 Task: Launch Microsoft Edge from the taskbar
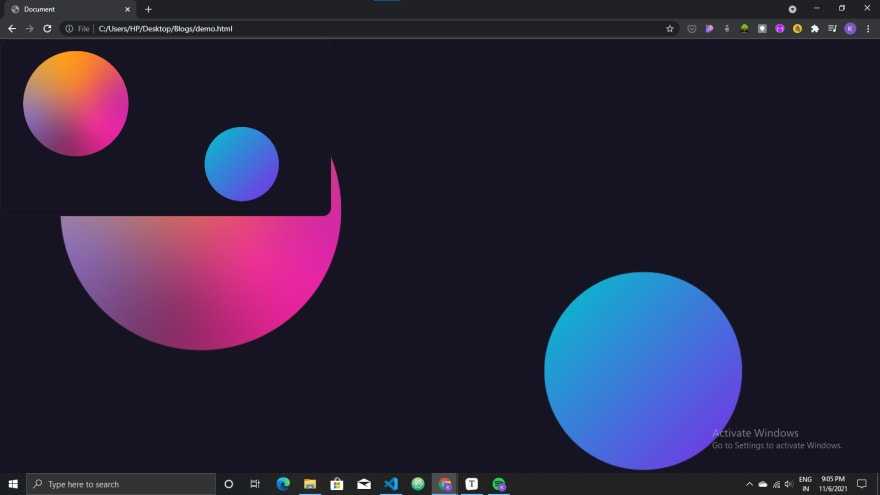point(283,484)
